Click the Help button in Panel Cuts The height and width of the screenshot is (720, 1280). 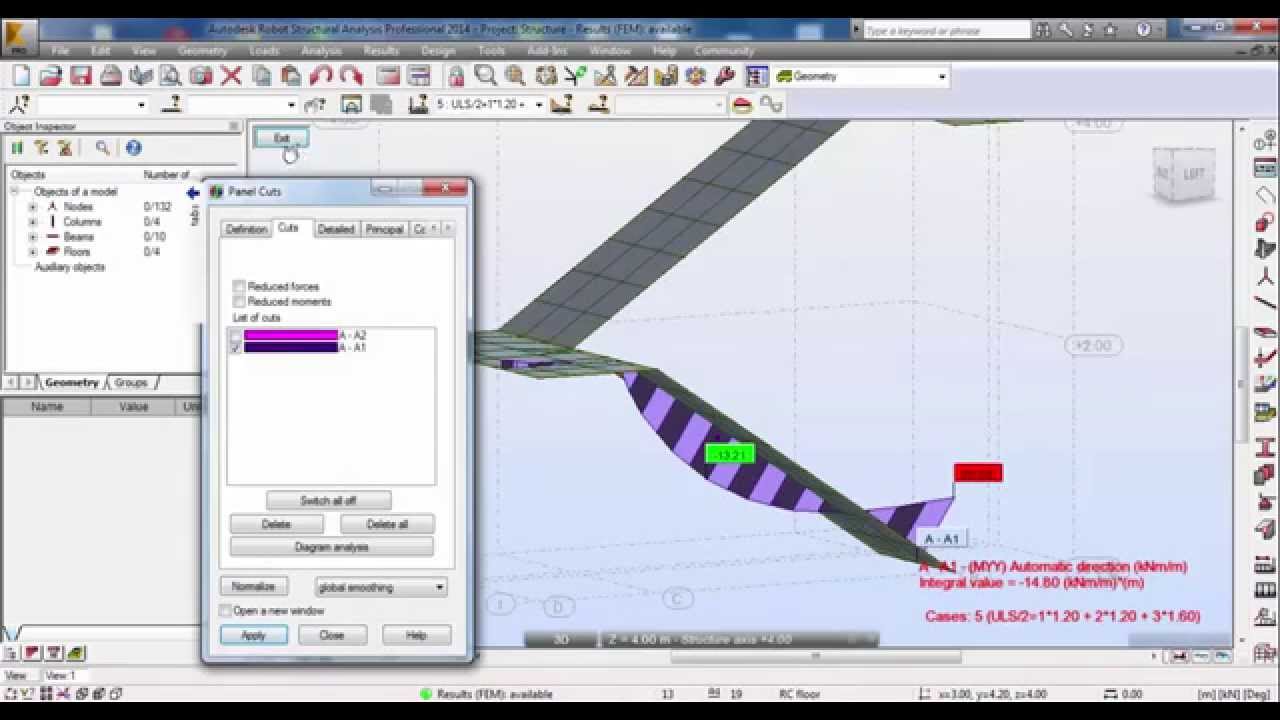click(416, 635)
